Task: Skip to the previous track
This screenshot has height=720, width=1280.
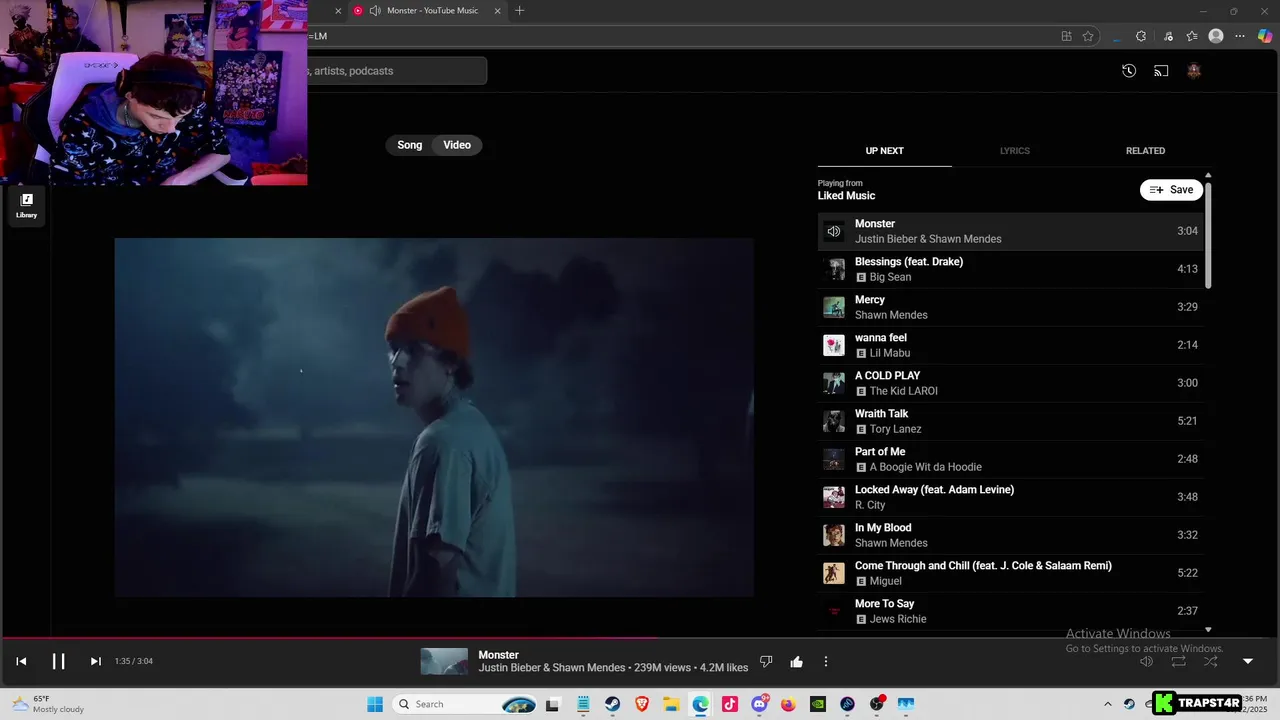Action: 21,661
